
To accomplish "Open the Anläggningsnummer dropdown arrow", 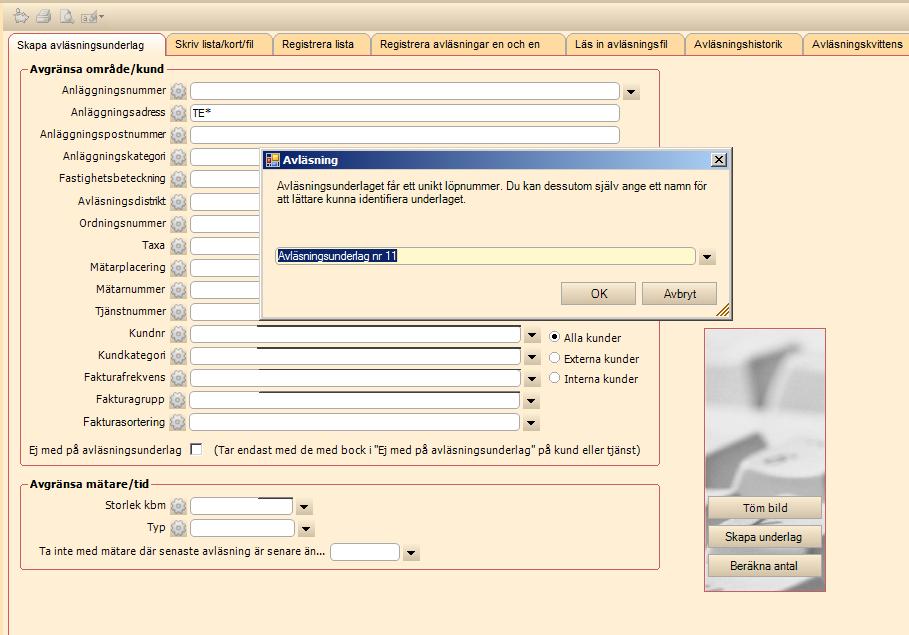I will pyautogui.click(x=631, y=92).
